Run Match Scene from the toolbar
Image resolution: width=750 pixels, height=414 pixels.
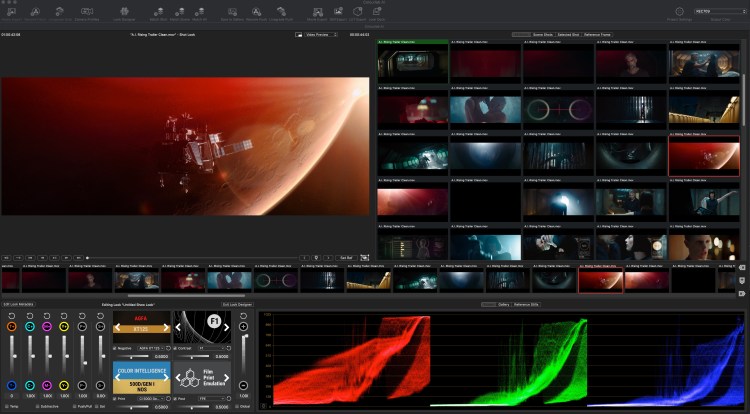tap(179, 11)
